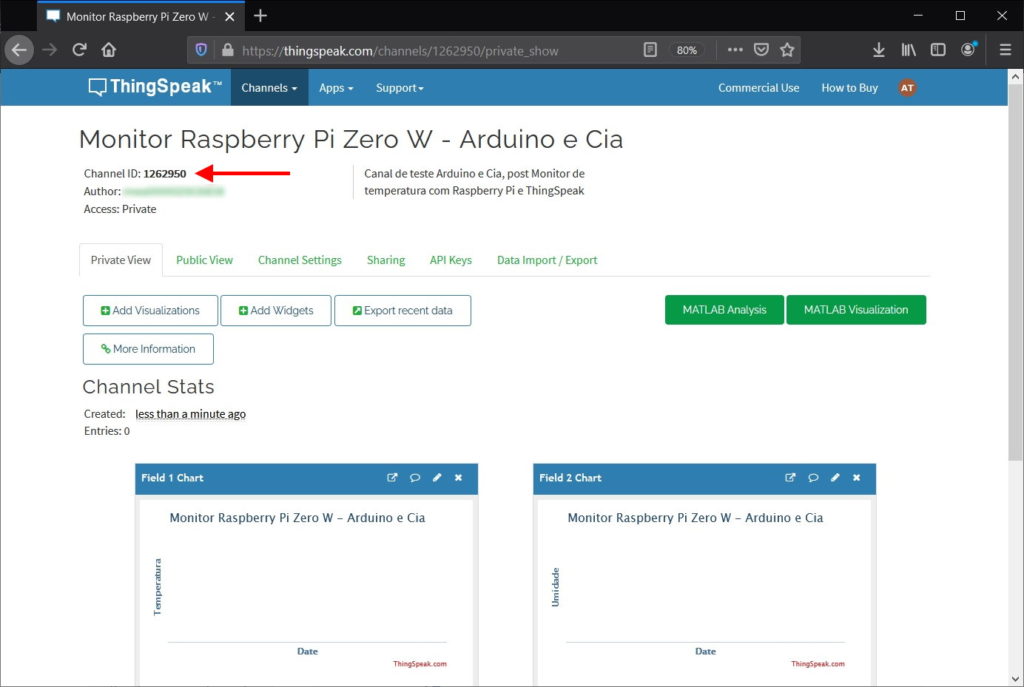Screen dimensions: 1024x687
Task: Open a new browser tab
Action: tap(260, 16)
